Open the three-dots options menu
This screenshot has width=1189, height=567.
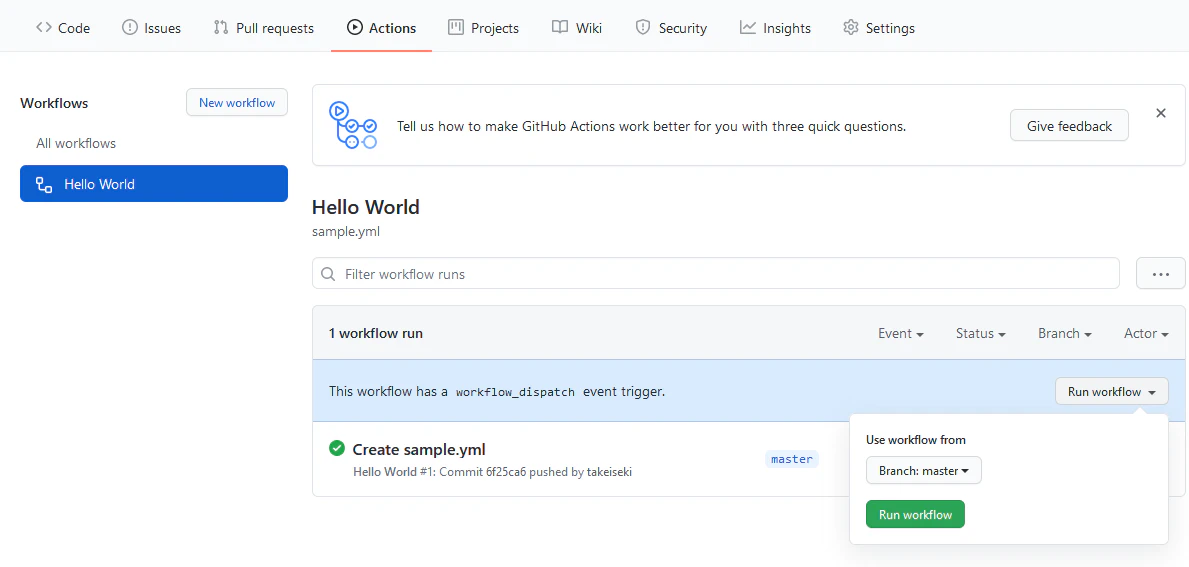click(1160, 274)
